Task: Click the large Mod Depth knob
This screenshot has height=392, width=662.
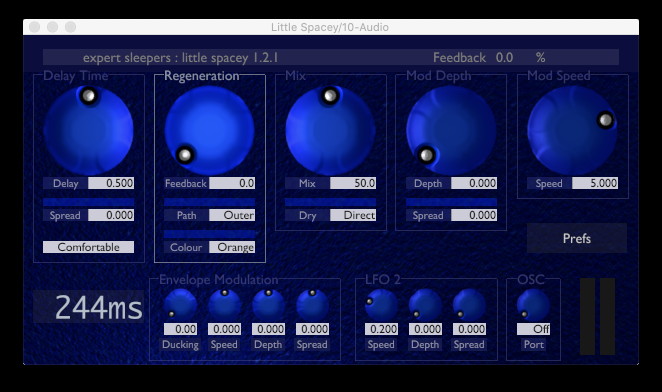Action: 451,131
